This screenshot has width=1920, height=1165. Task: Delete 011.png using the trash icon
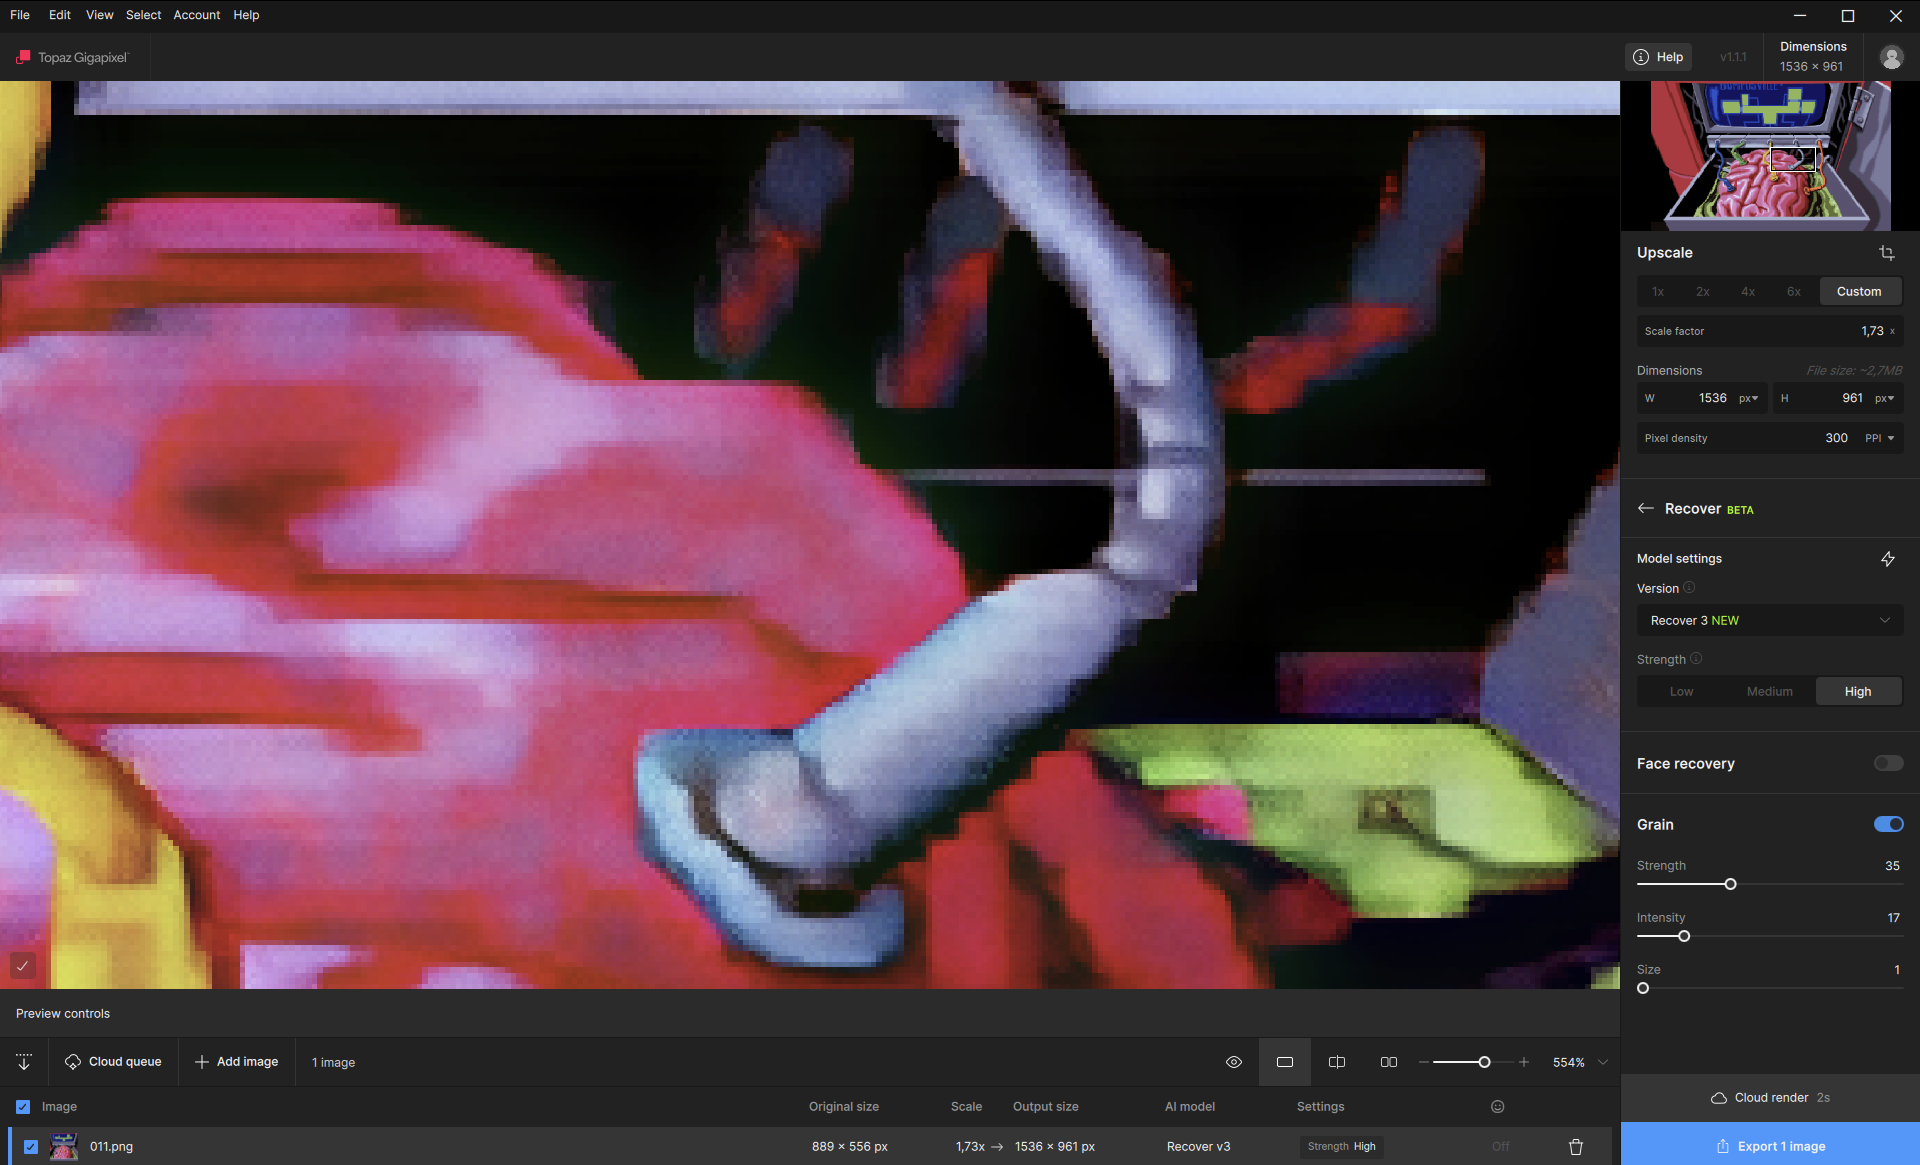(x=1576, y=1147)
